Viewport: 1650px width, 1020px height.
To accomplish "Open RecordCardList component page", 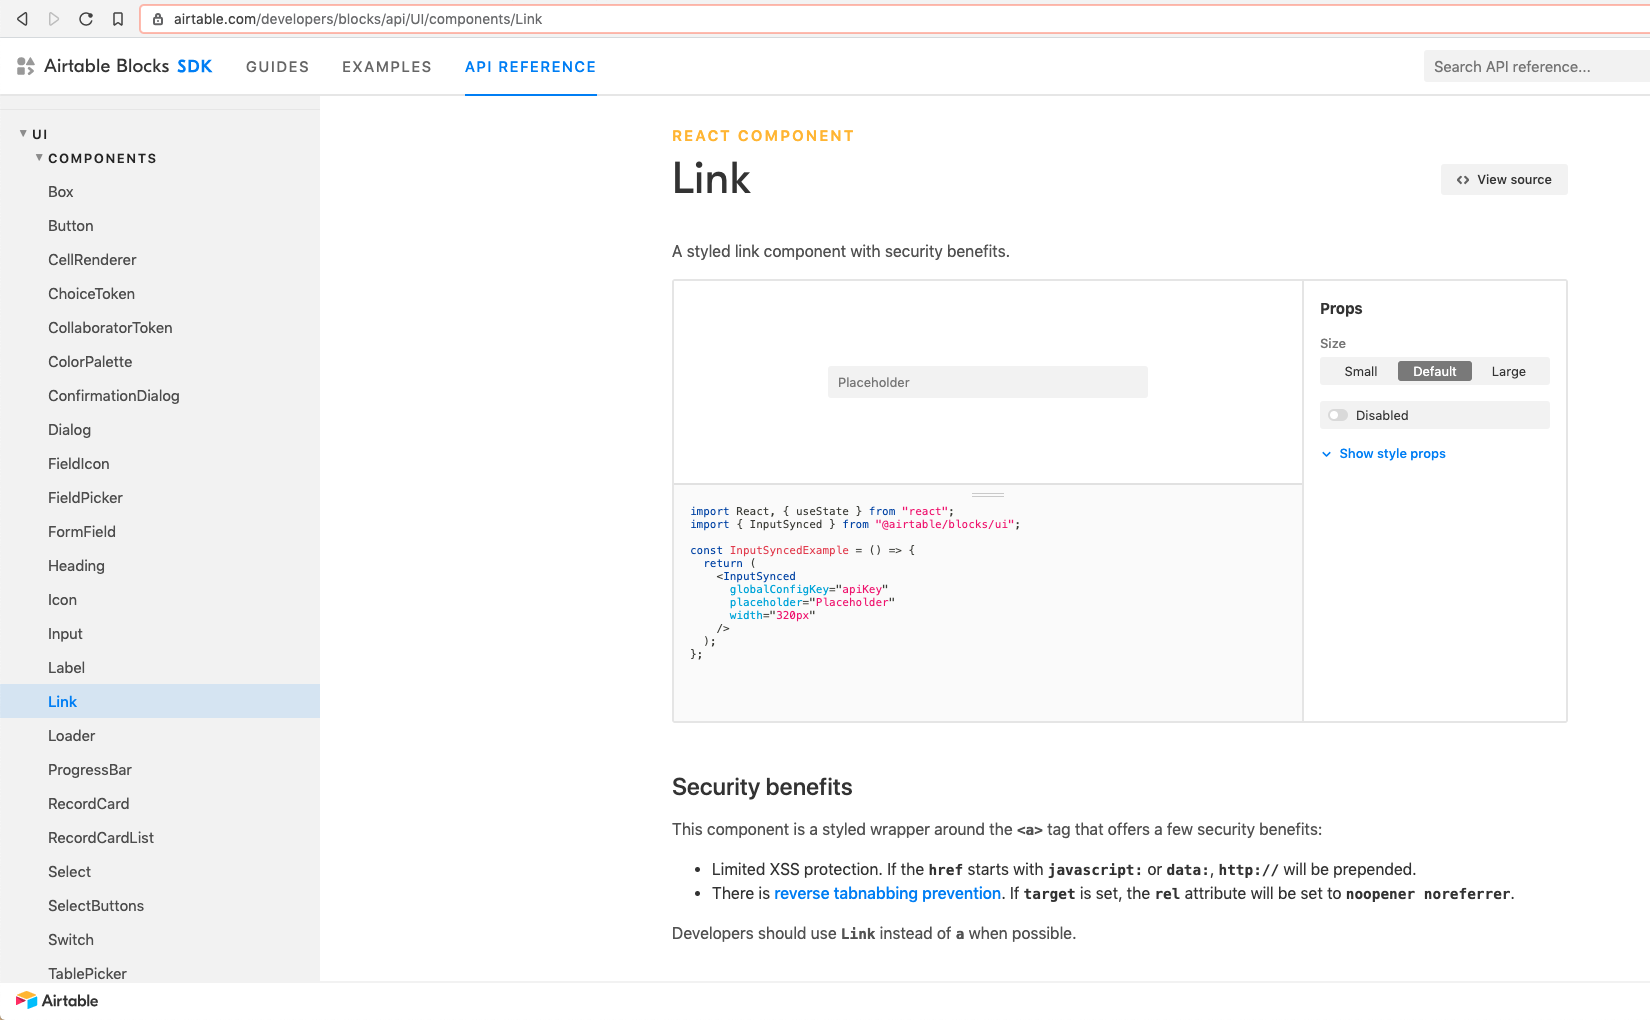I will (101, 838).
